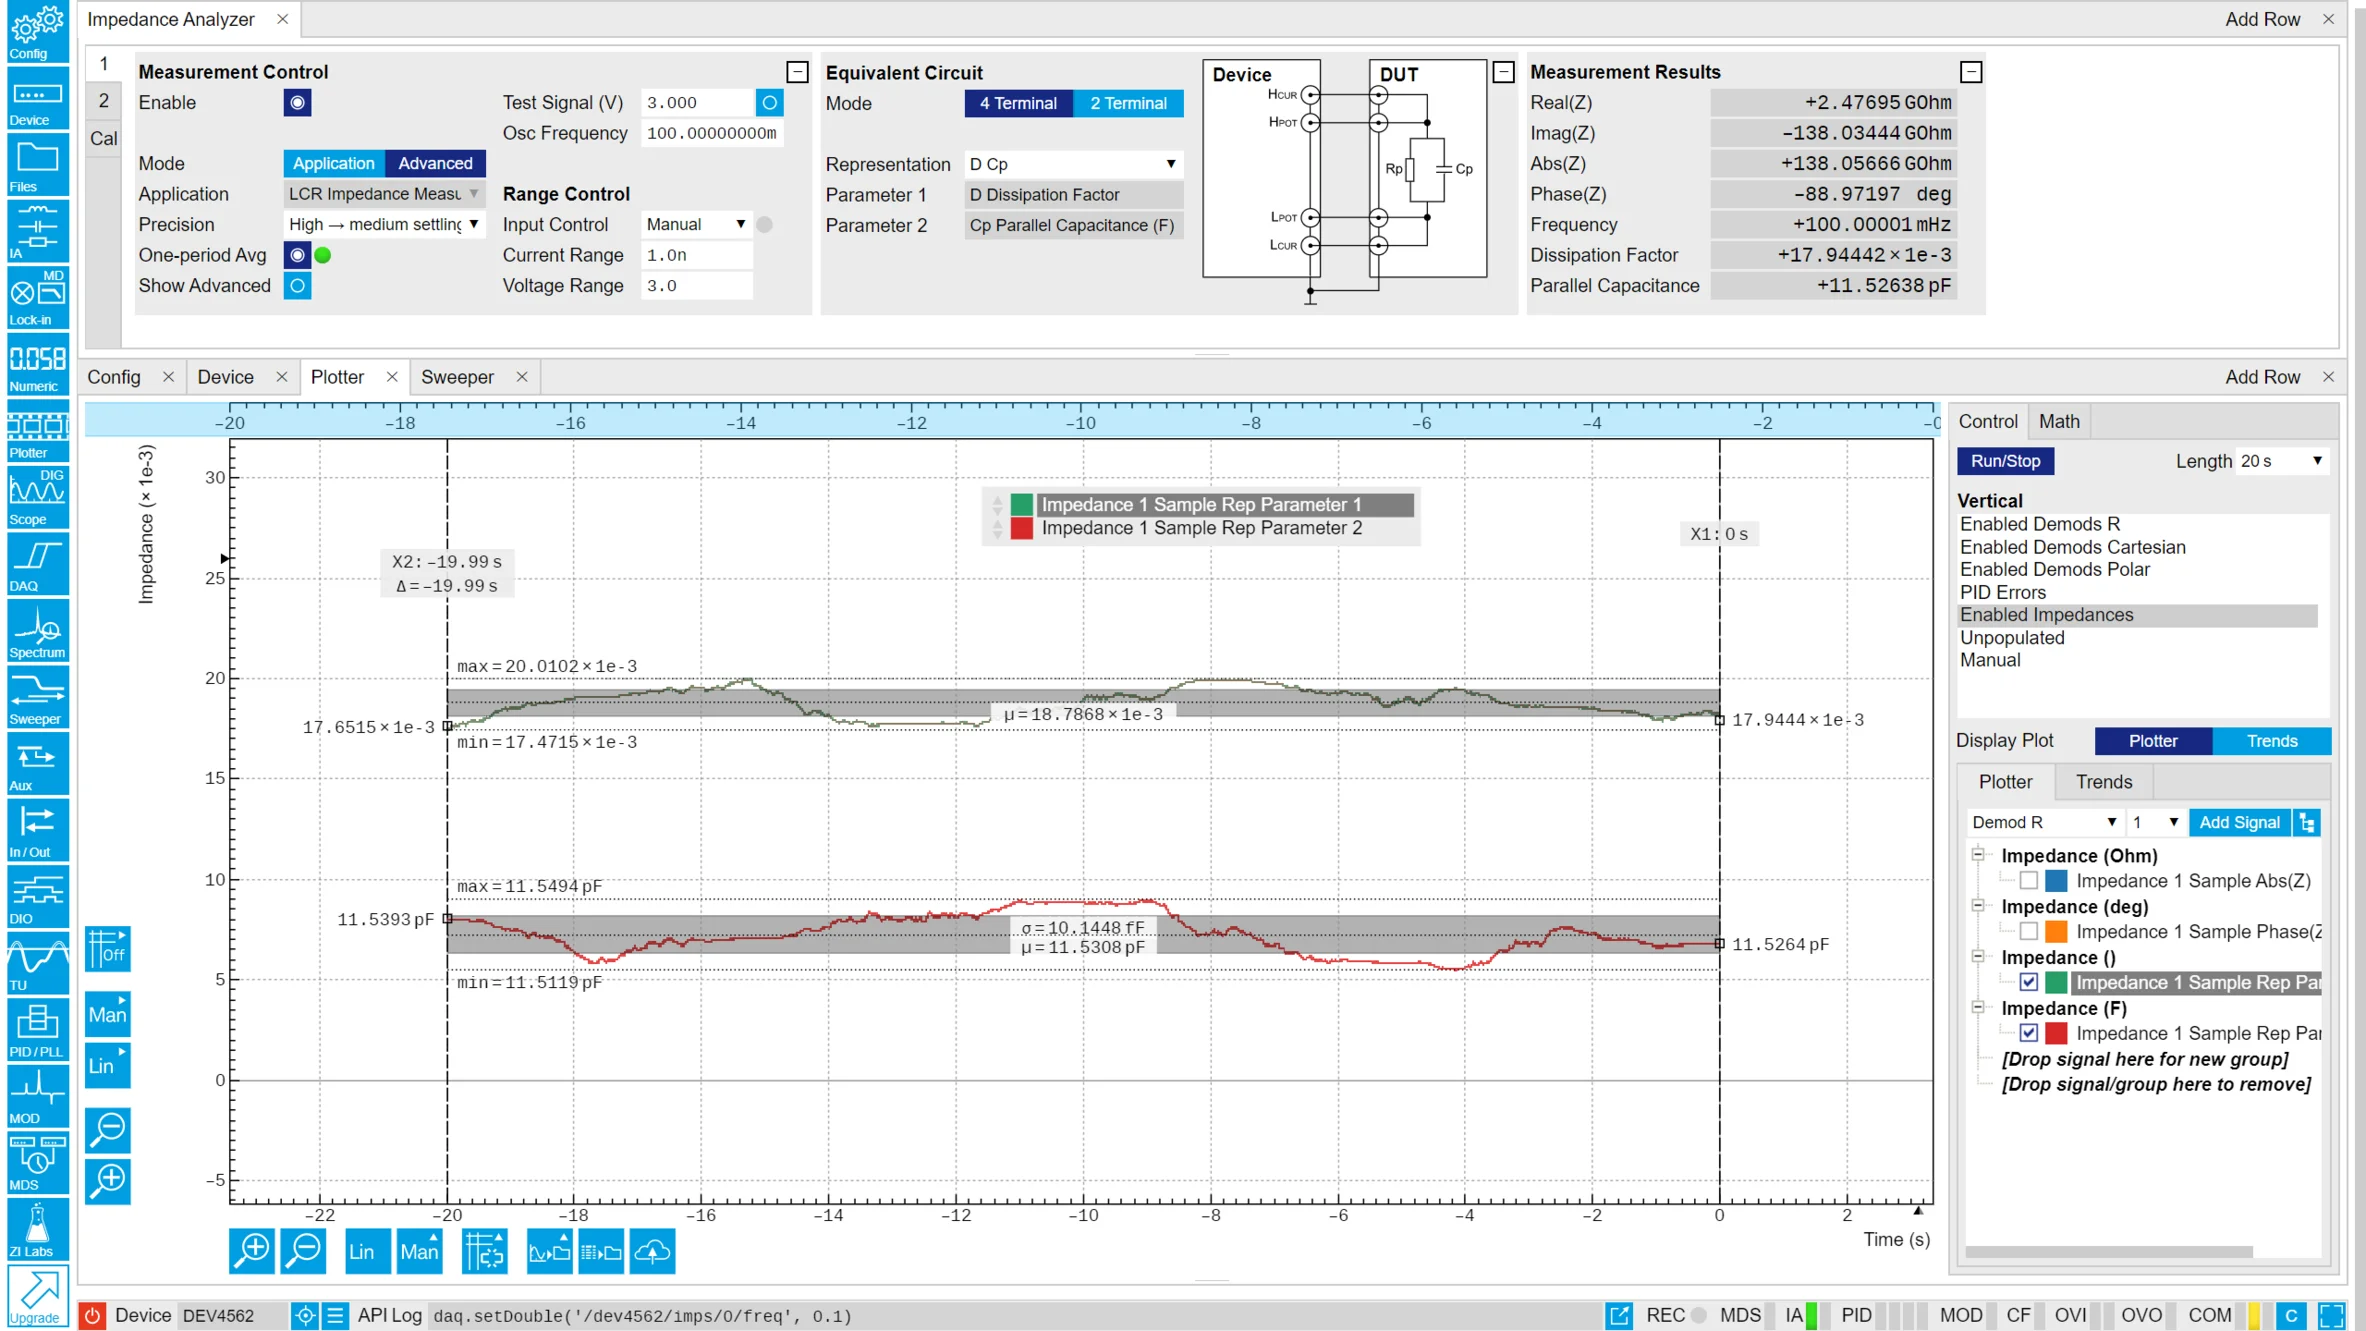Click upper Add Row link

(x=2262, y=19)
